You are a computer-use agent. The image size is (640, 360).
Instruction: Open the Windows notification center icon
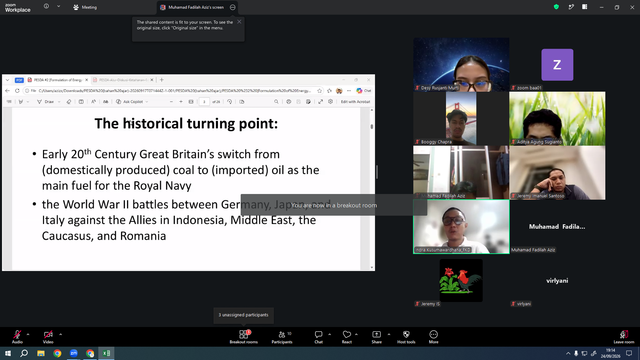click(629, 353)
